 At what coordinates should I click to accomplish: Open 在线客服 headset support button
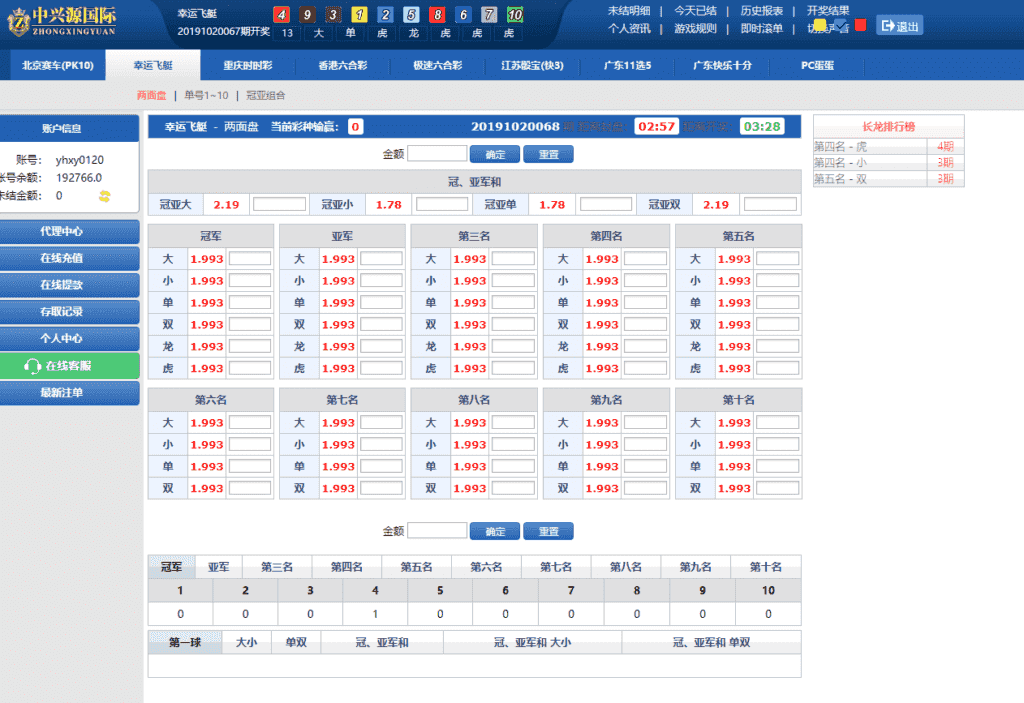69,366
